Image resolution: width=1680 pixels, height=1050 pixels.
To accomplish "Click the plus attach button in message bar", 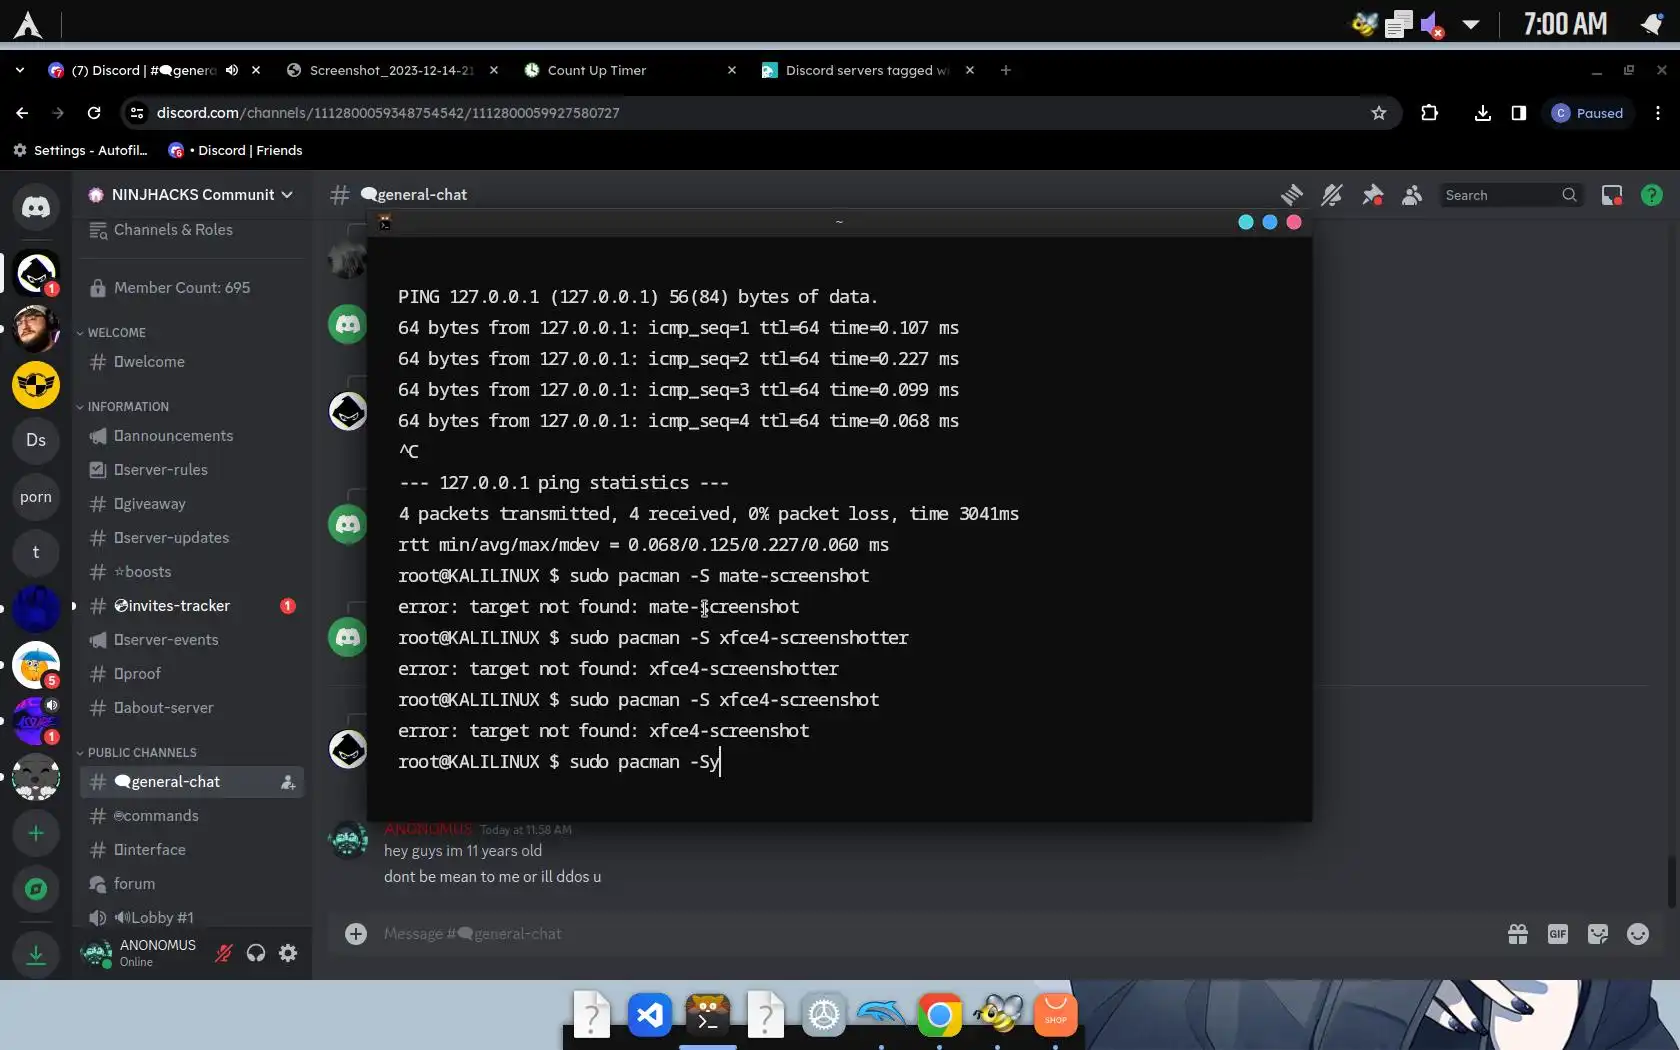I will (356, 934).
